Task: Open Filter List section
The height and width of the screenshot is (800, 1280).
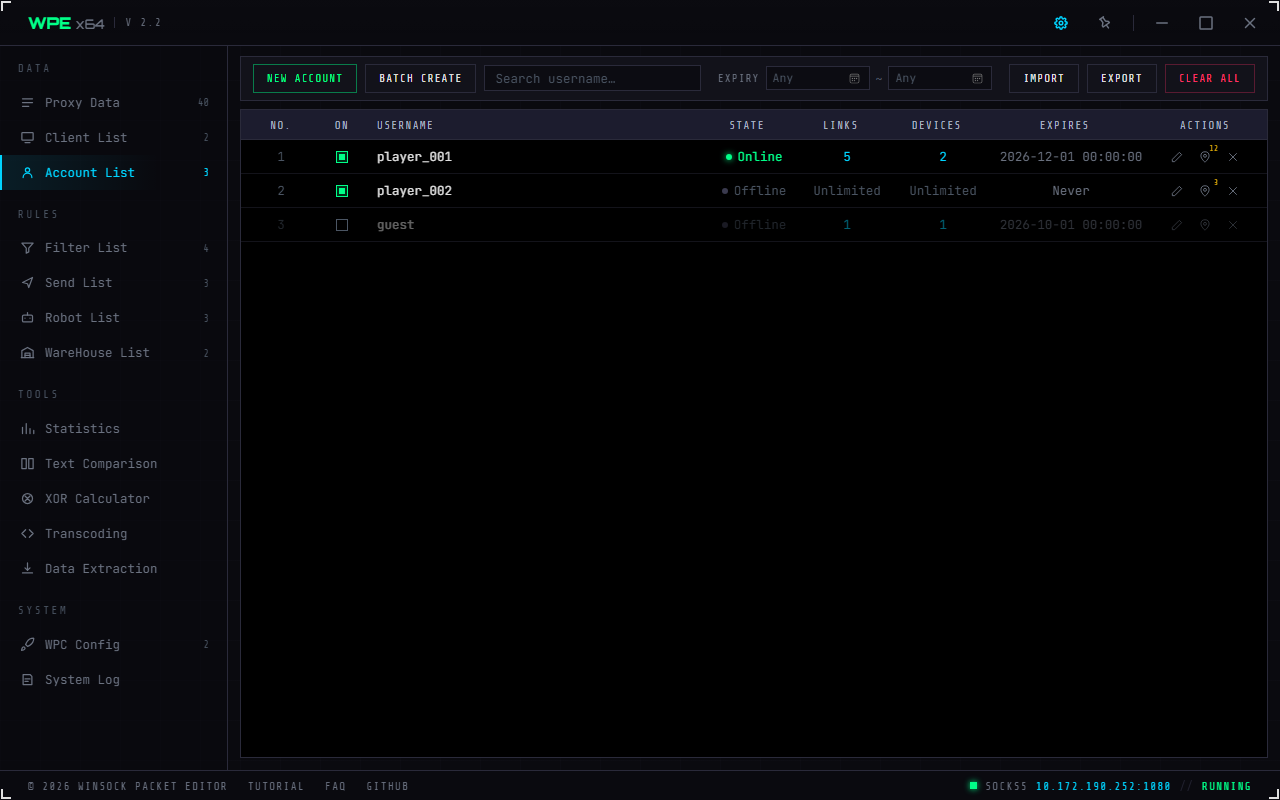Action: tap(114, 248)
